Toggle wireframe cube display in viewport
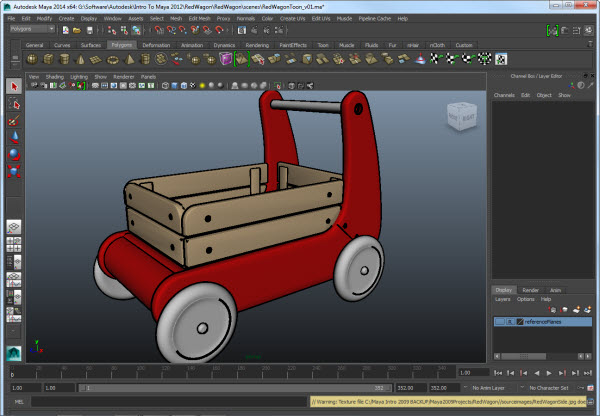Image resolution: width=600 pixels, height=416 pixels. (165, 86)
